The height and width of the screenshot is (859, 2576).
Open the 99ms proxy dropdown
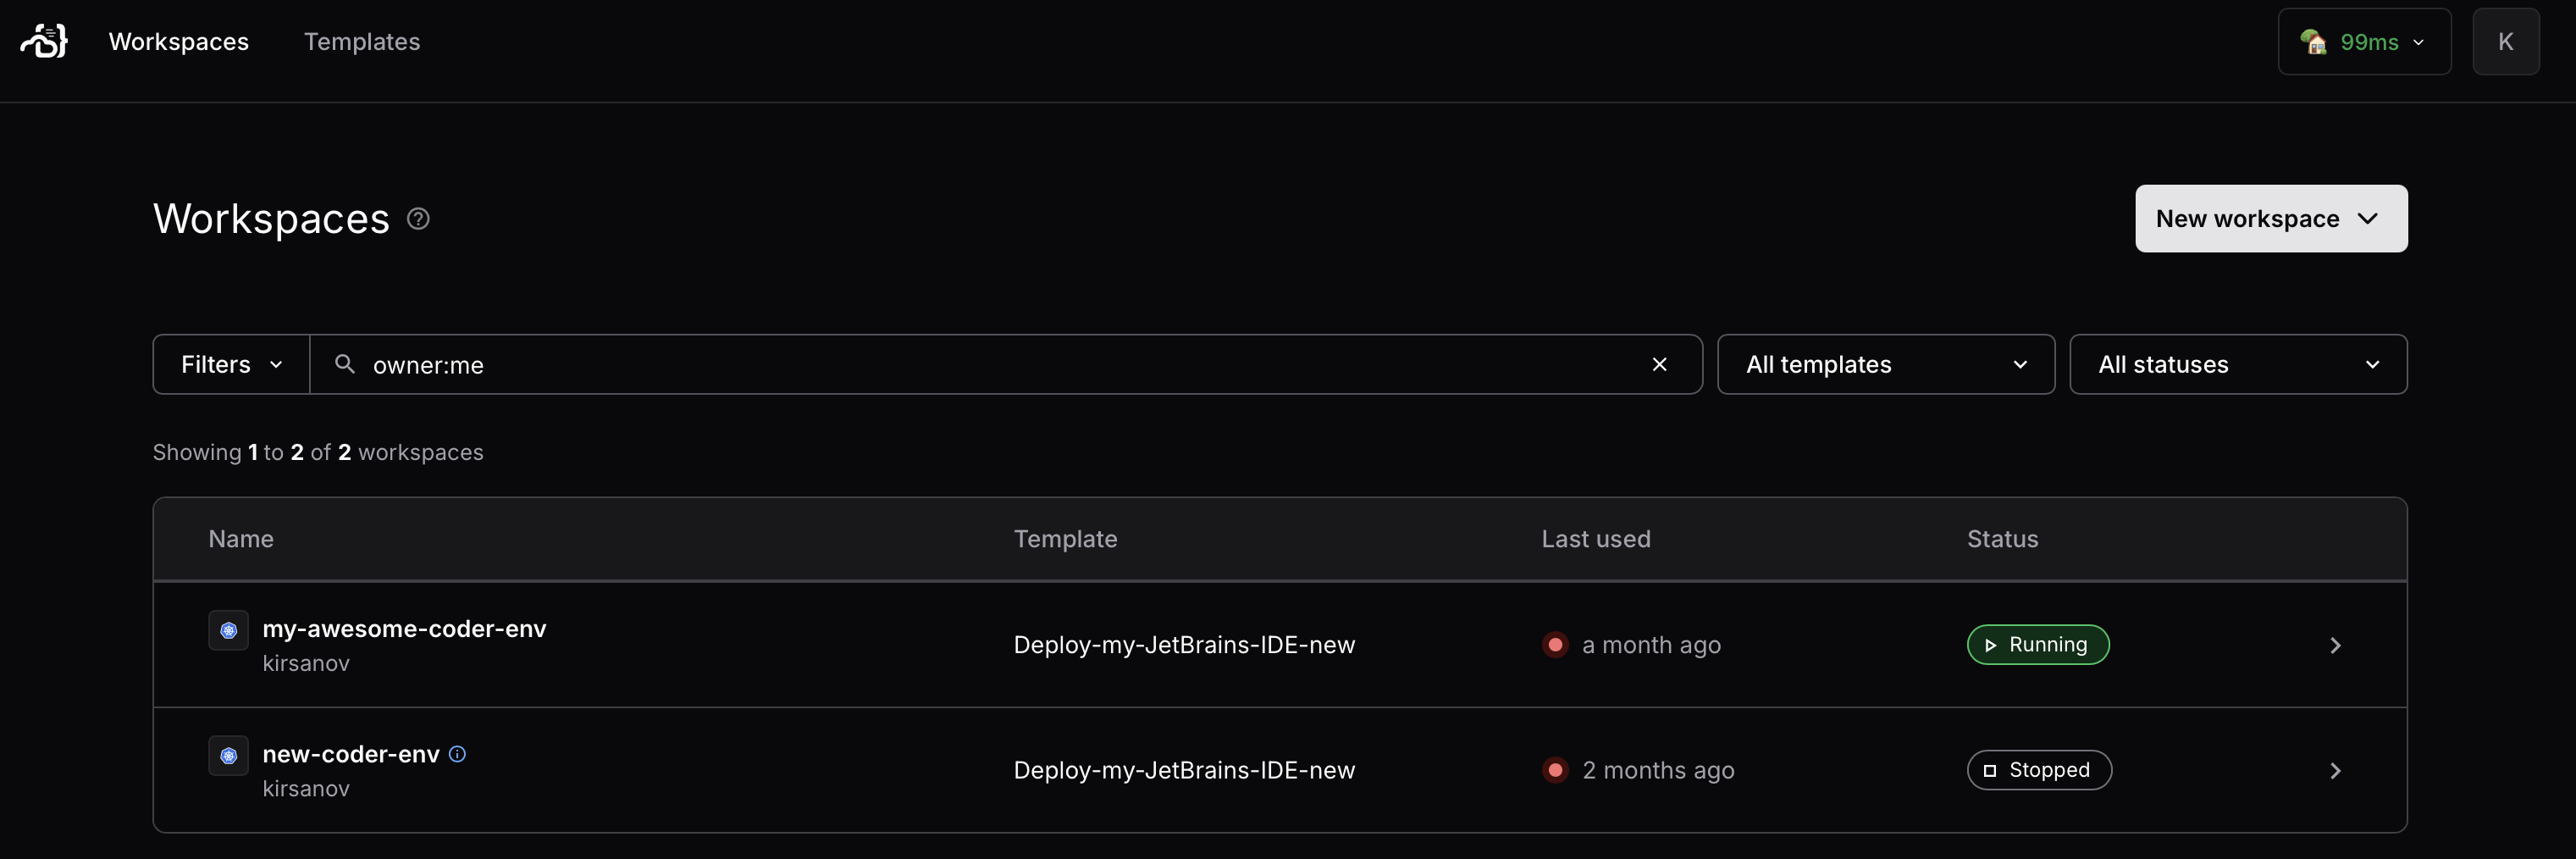click(2364, 41)
